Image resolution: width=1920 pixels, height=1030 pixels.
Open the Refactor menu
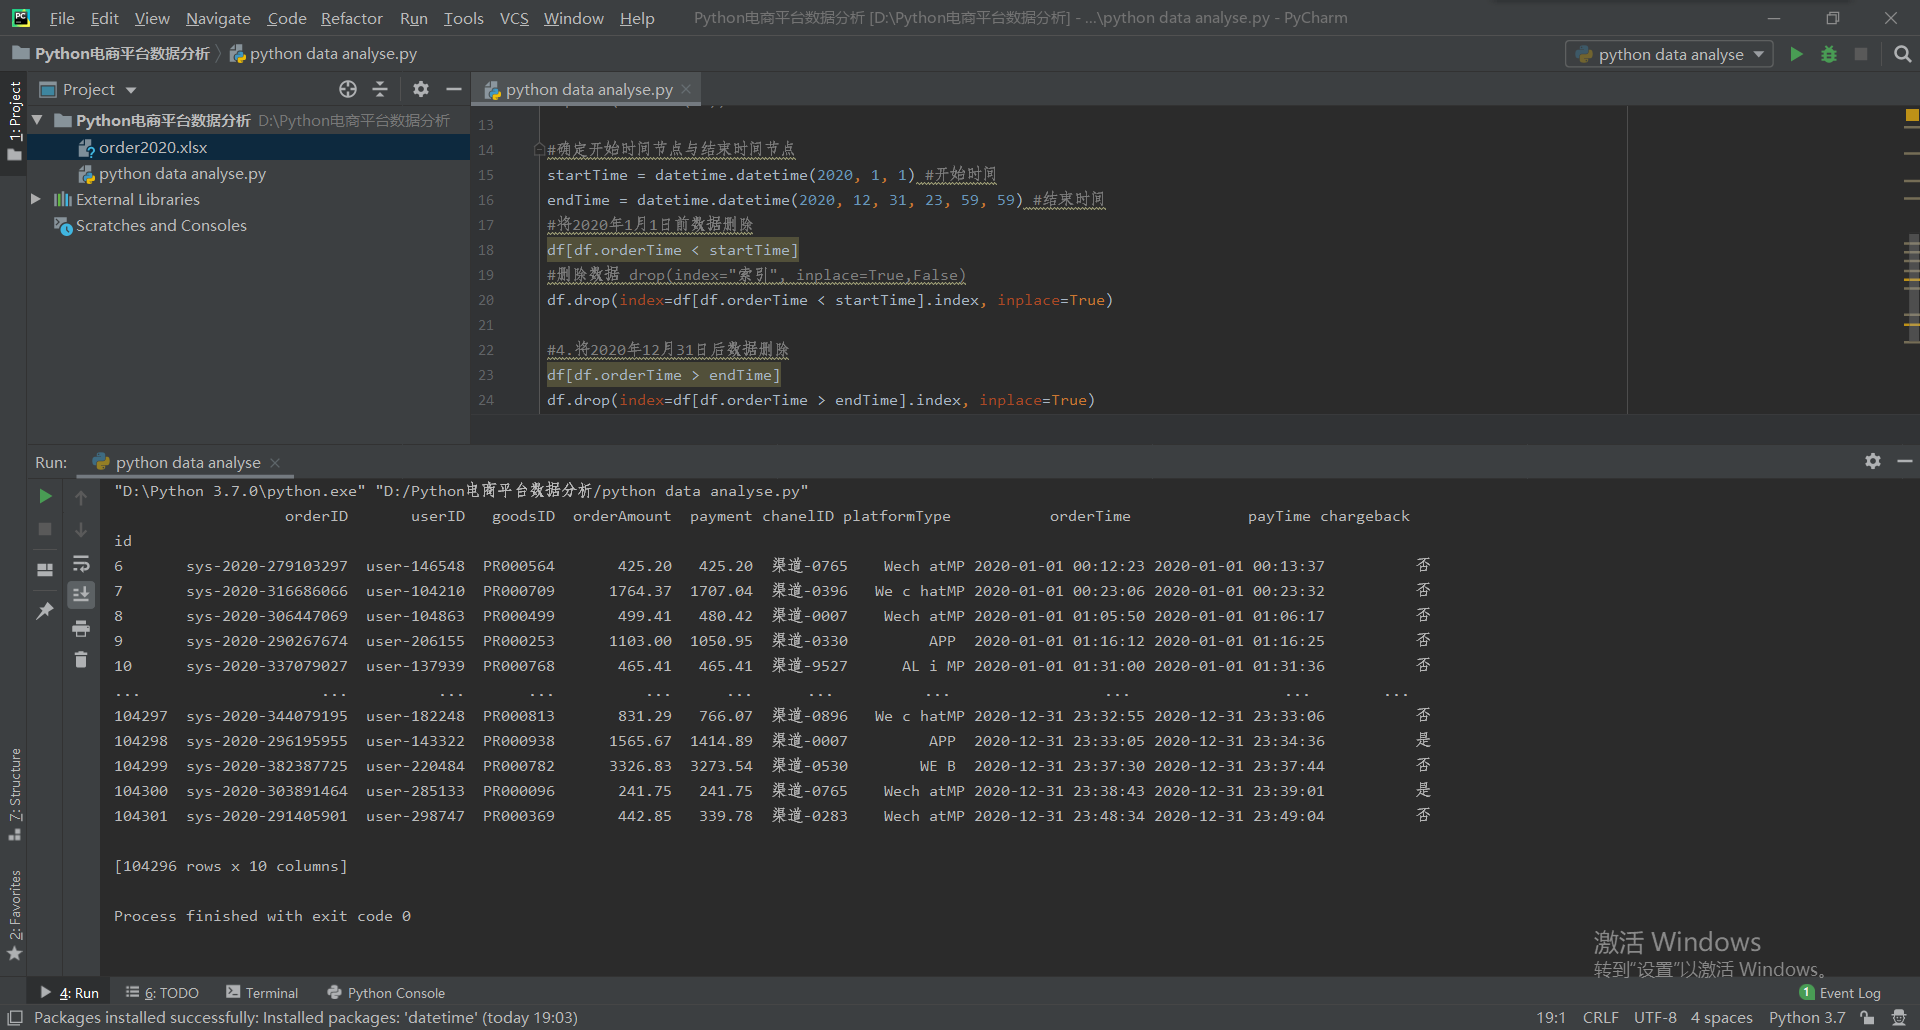pos(351,18)
